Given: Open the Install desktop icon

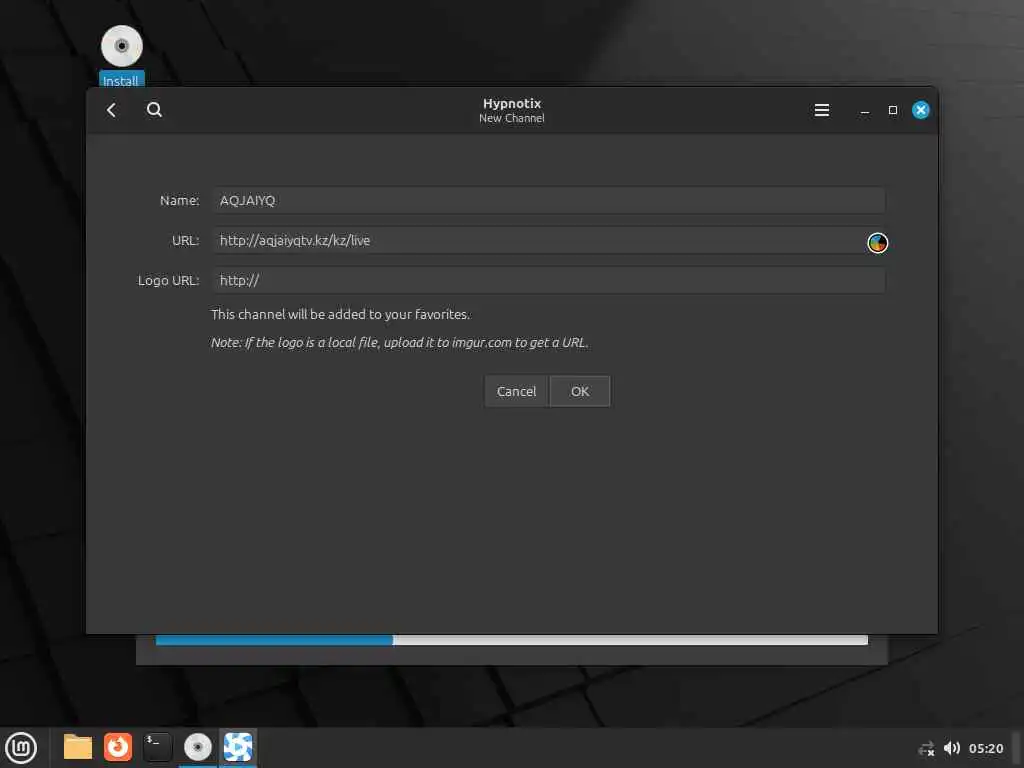Looking at the screenshot, I should coord(121,56).
